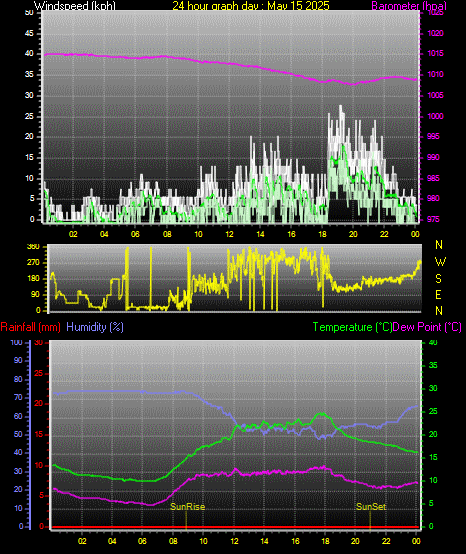Click the N compass label at top
Image resolution: width=466 pixels, height=554 pixels.
439,244
